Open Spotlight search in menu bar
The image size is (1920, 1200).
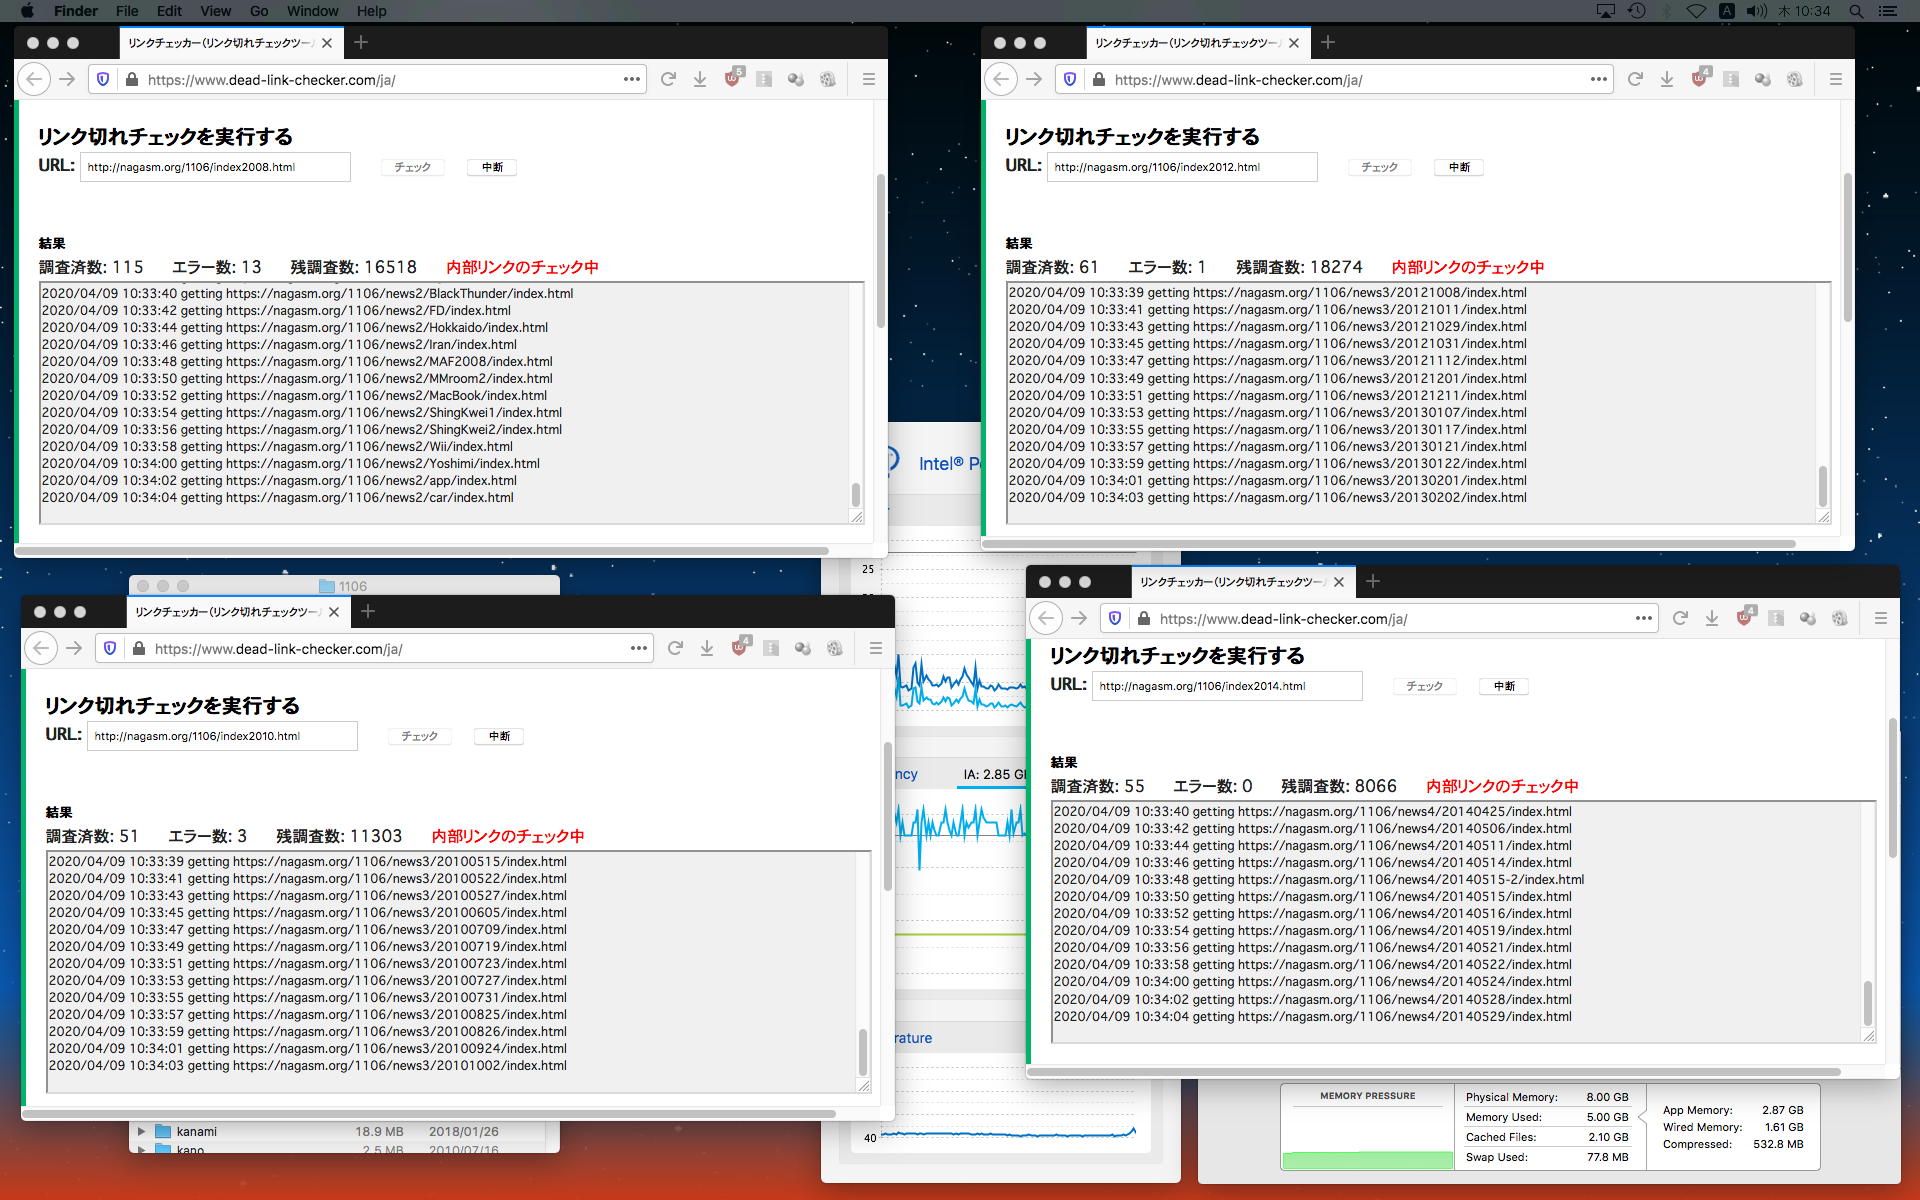pyautogui.click(x=1856, y=11)
